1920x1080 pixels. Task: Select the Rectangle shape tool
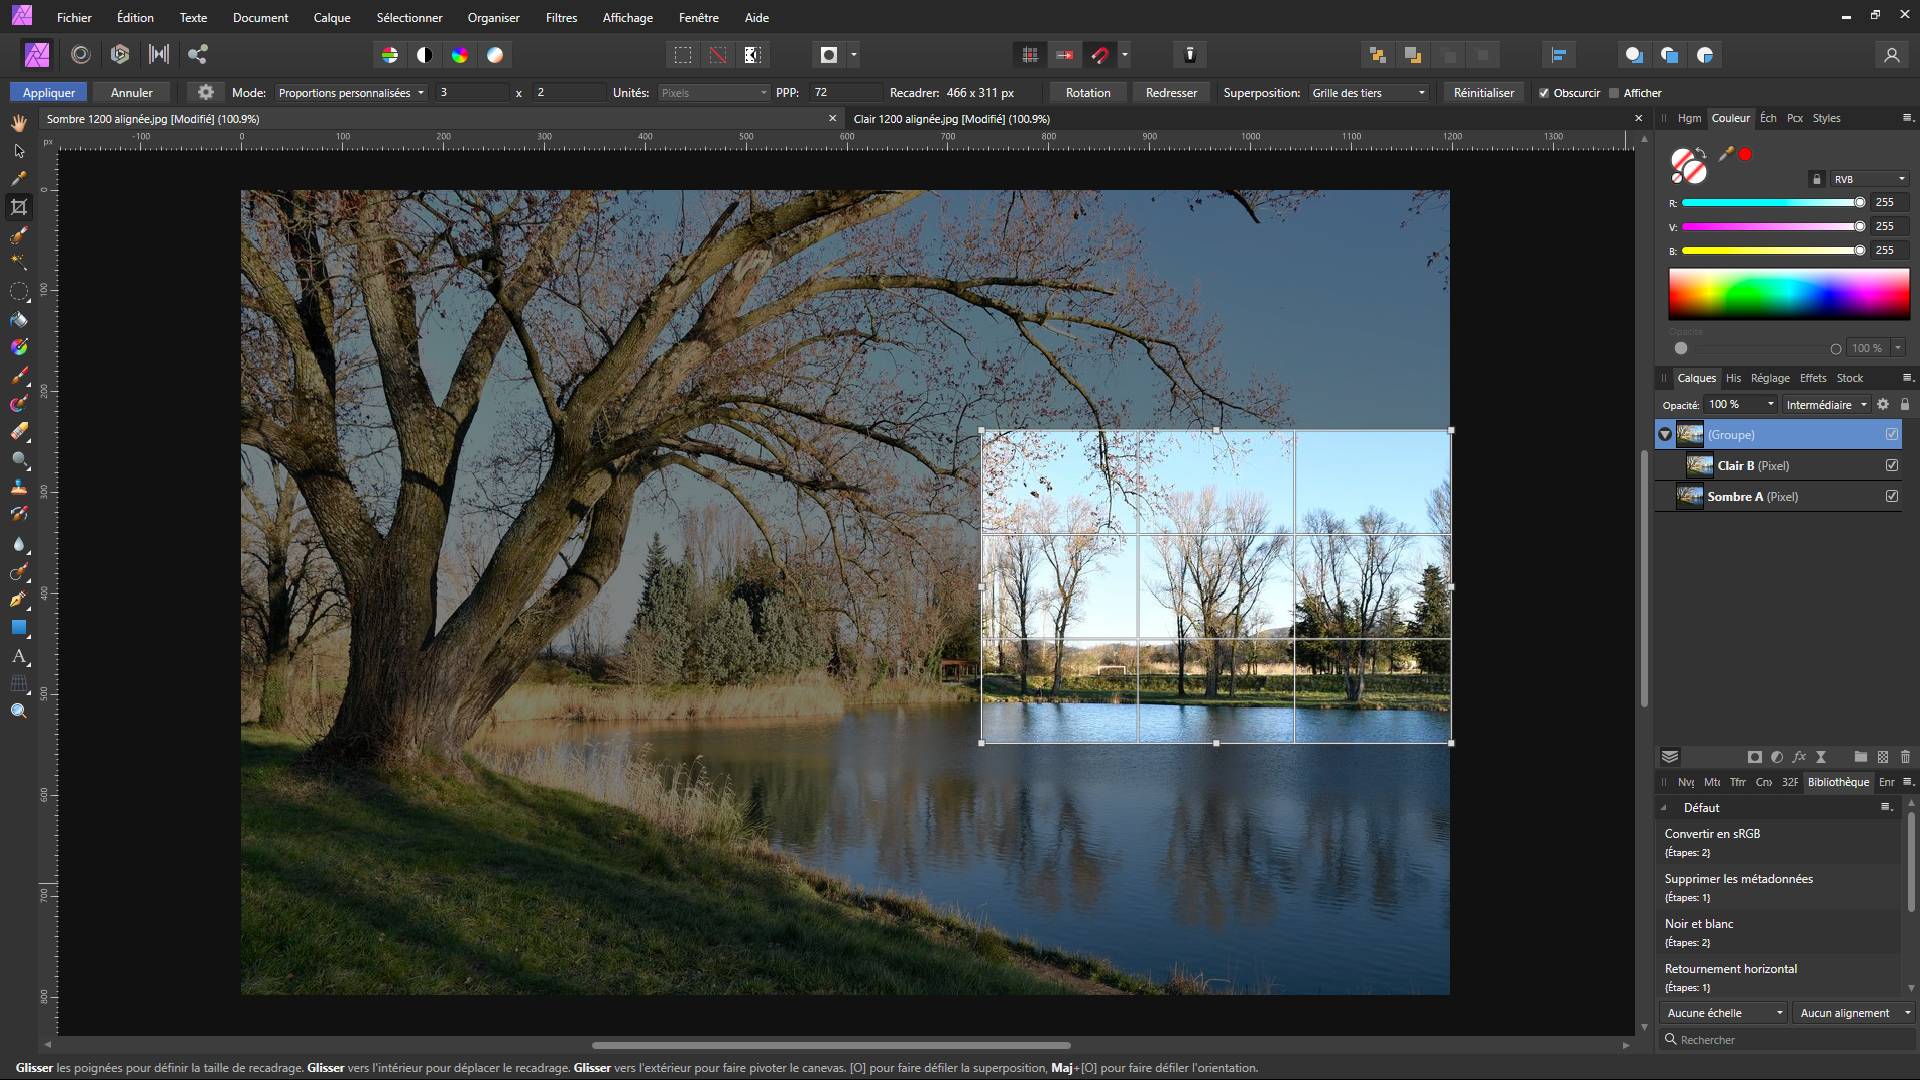19,628
